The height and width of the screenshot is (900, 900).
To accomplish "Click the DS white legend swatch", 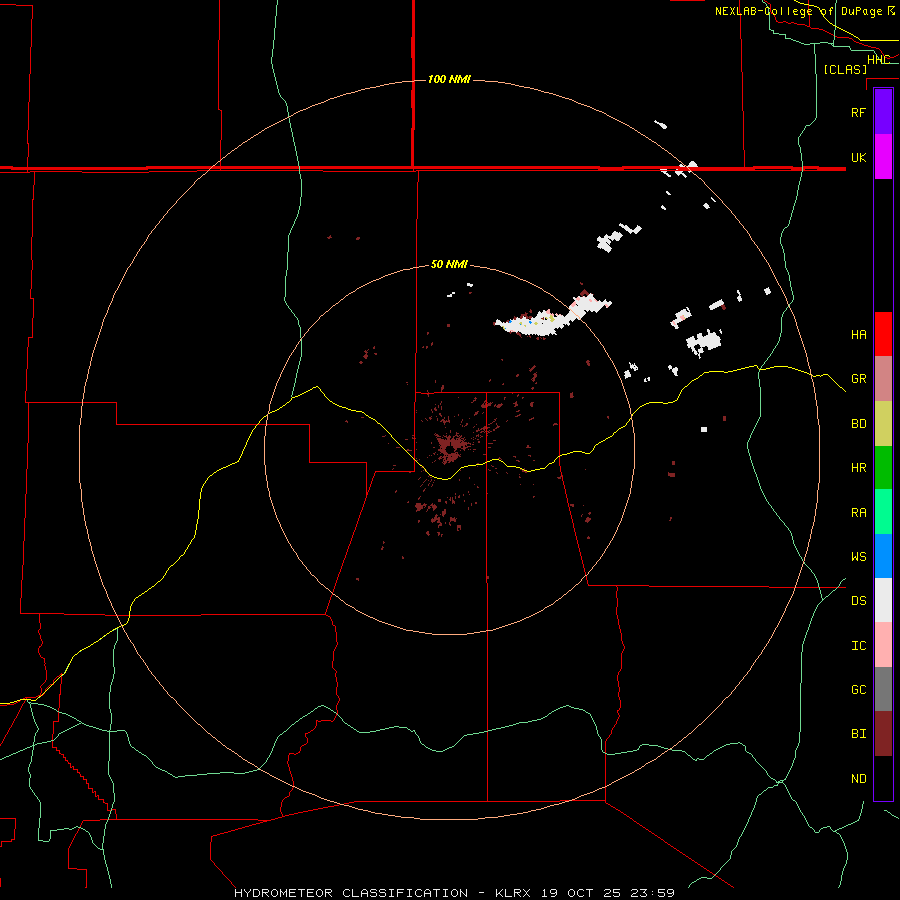I will (x=883, y=600).
